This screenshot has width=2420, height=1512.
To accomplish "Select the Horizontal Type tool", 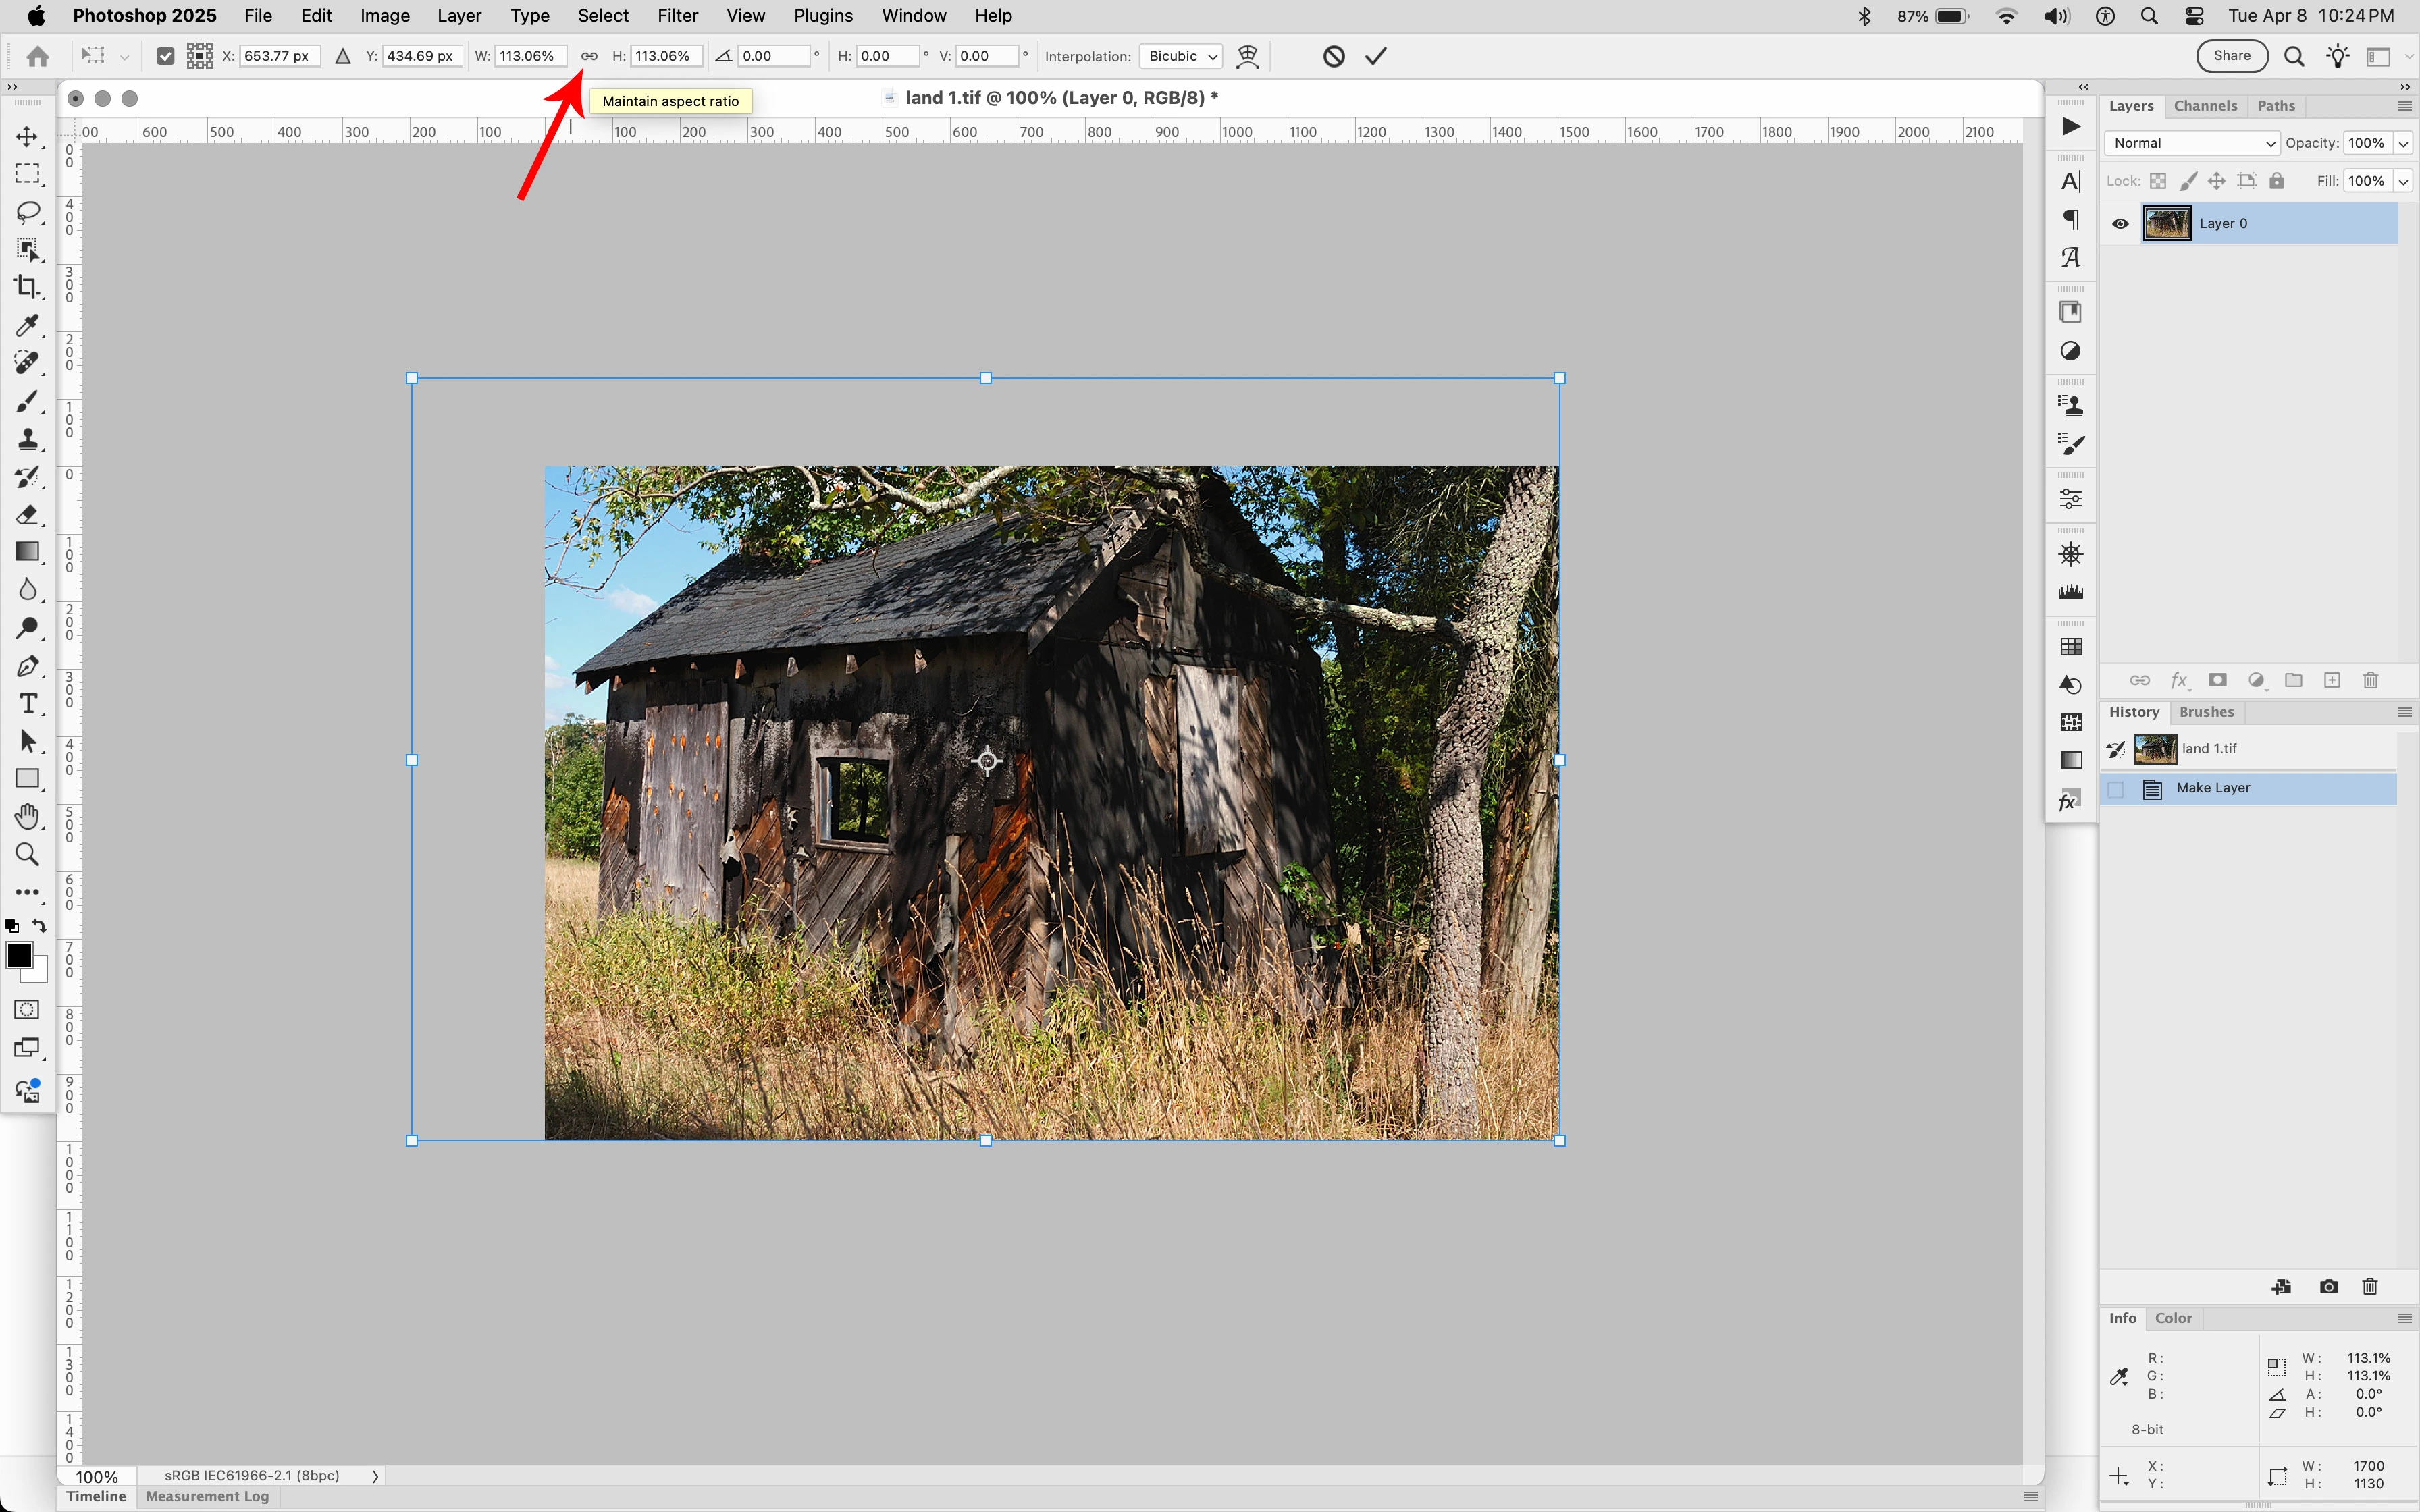I will click(27, 704).
